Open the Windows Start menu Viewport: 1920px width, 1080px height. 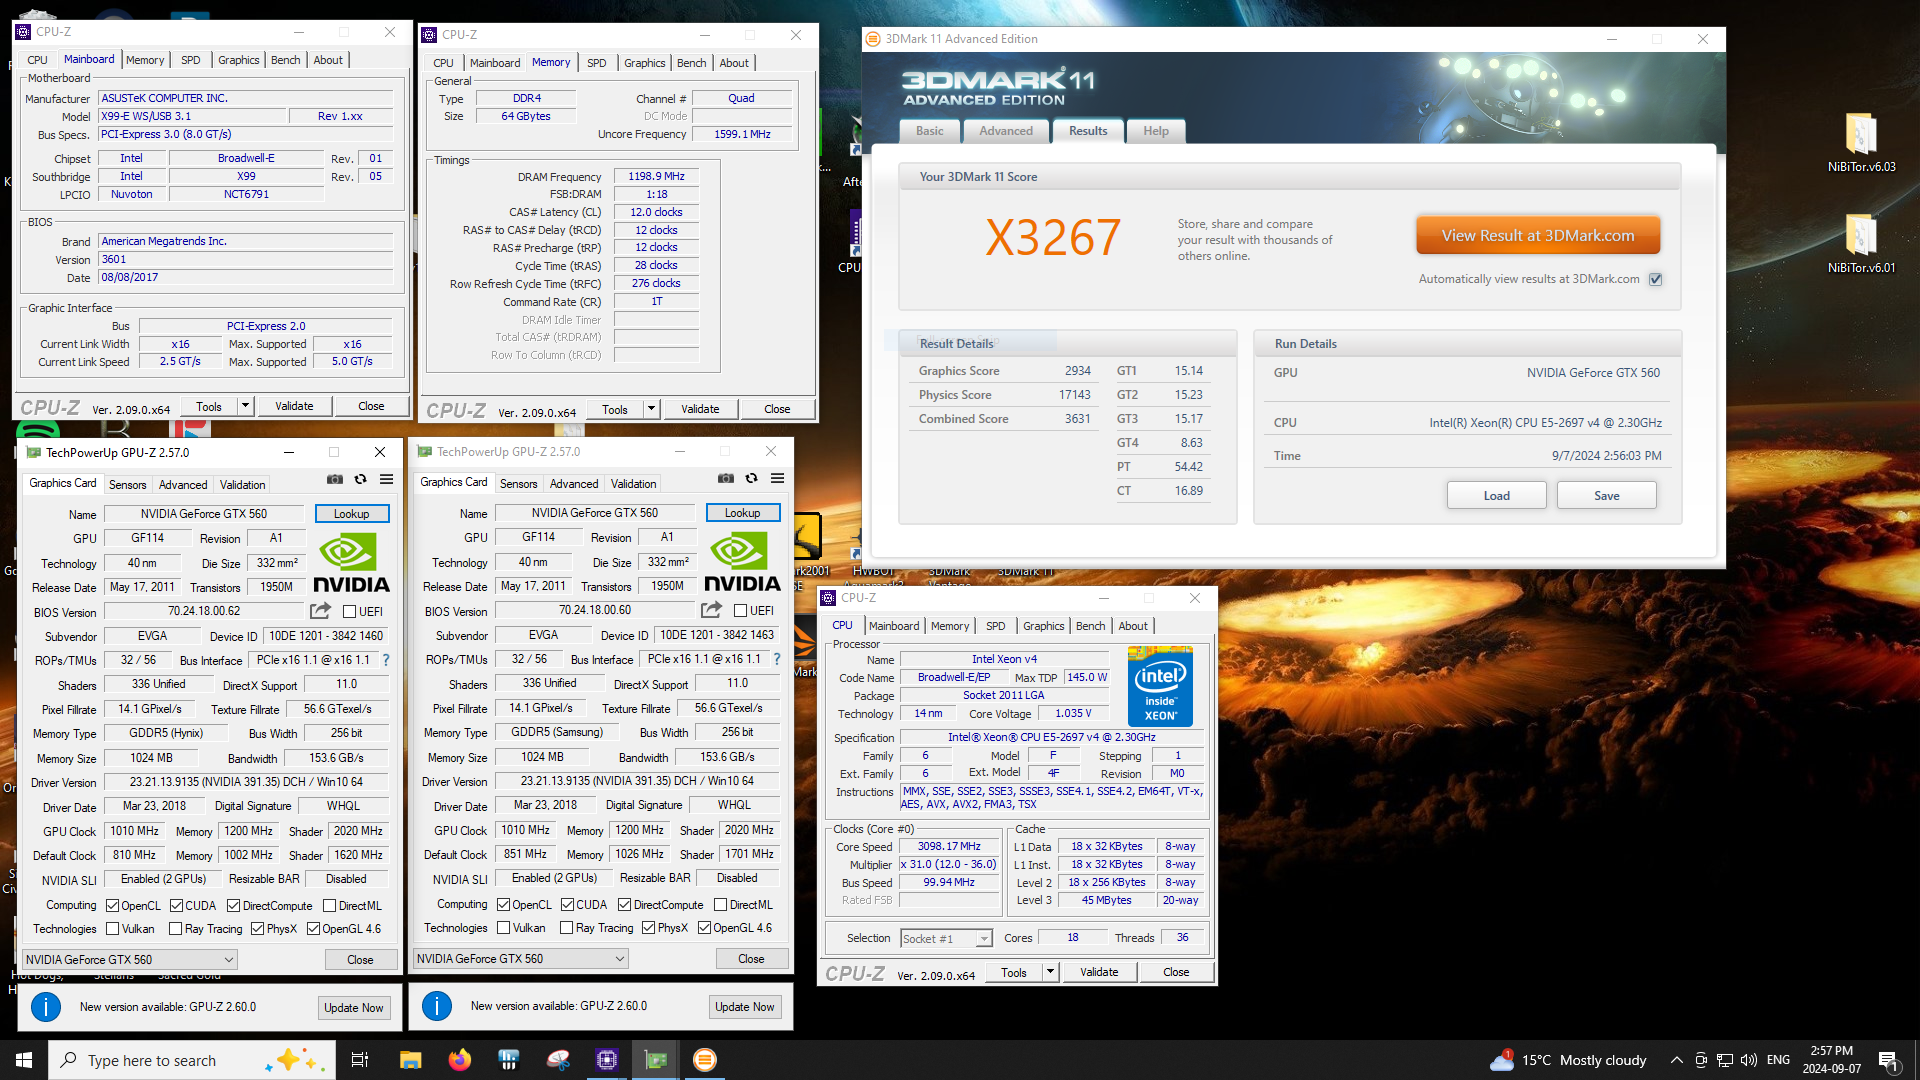tap(24, 1060)
